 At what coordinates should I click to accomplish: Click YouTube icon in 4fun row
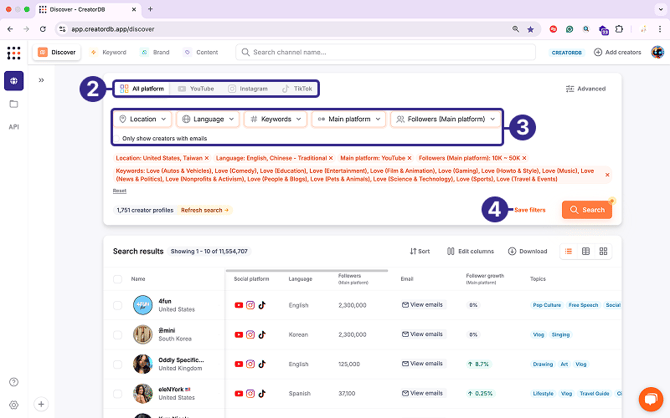[239, 305]
